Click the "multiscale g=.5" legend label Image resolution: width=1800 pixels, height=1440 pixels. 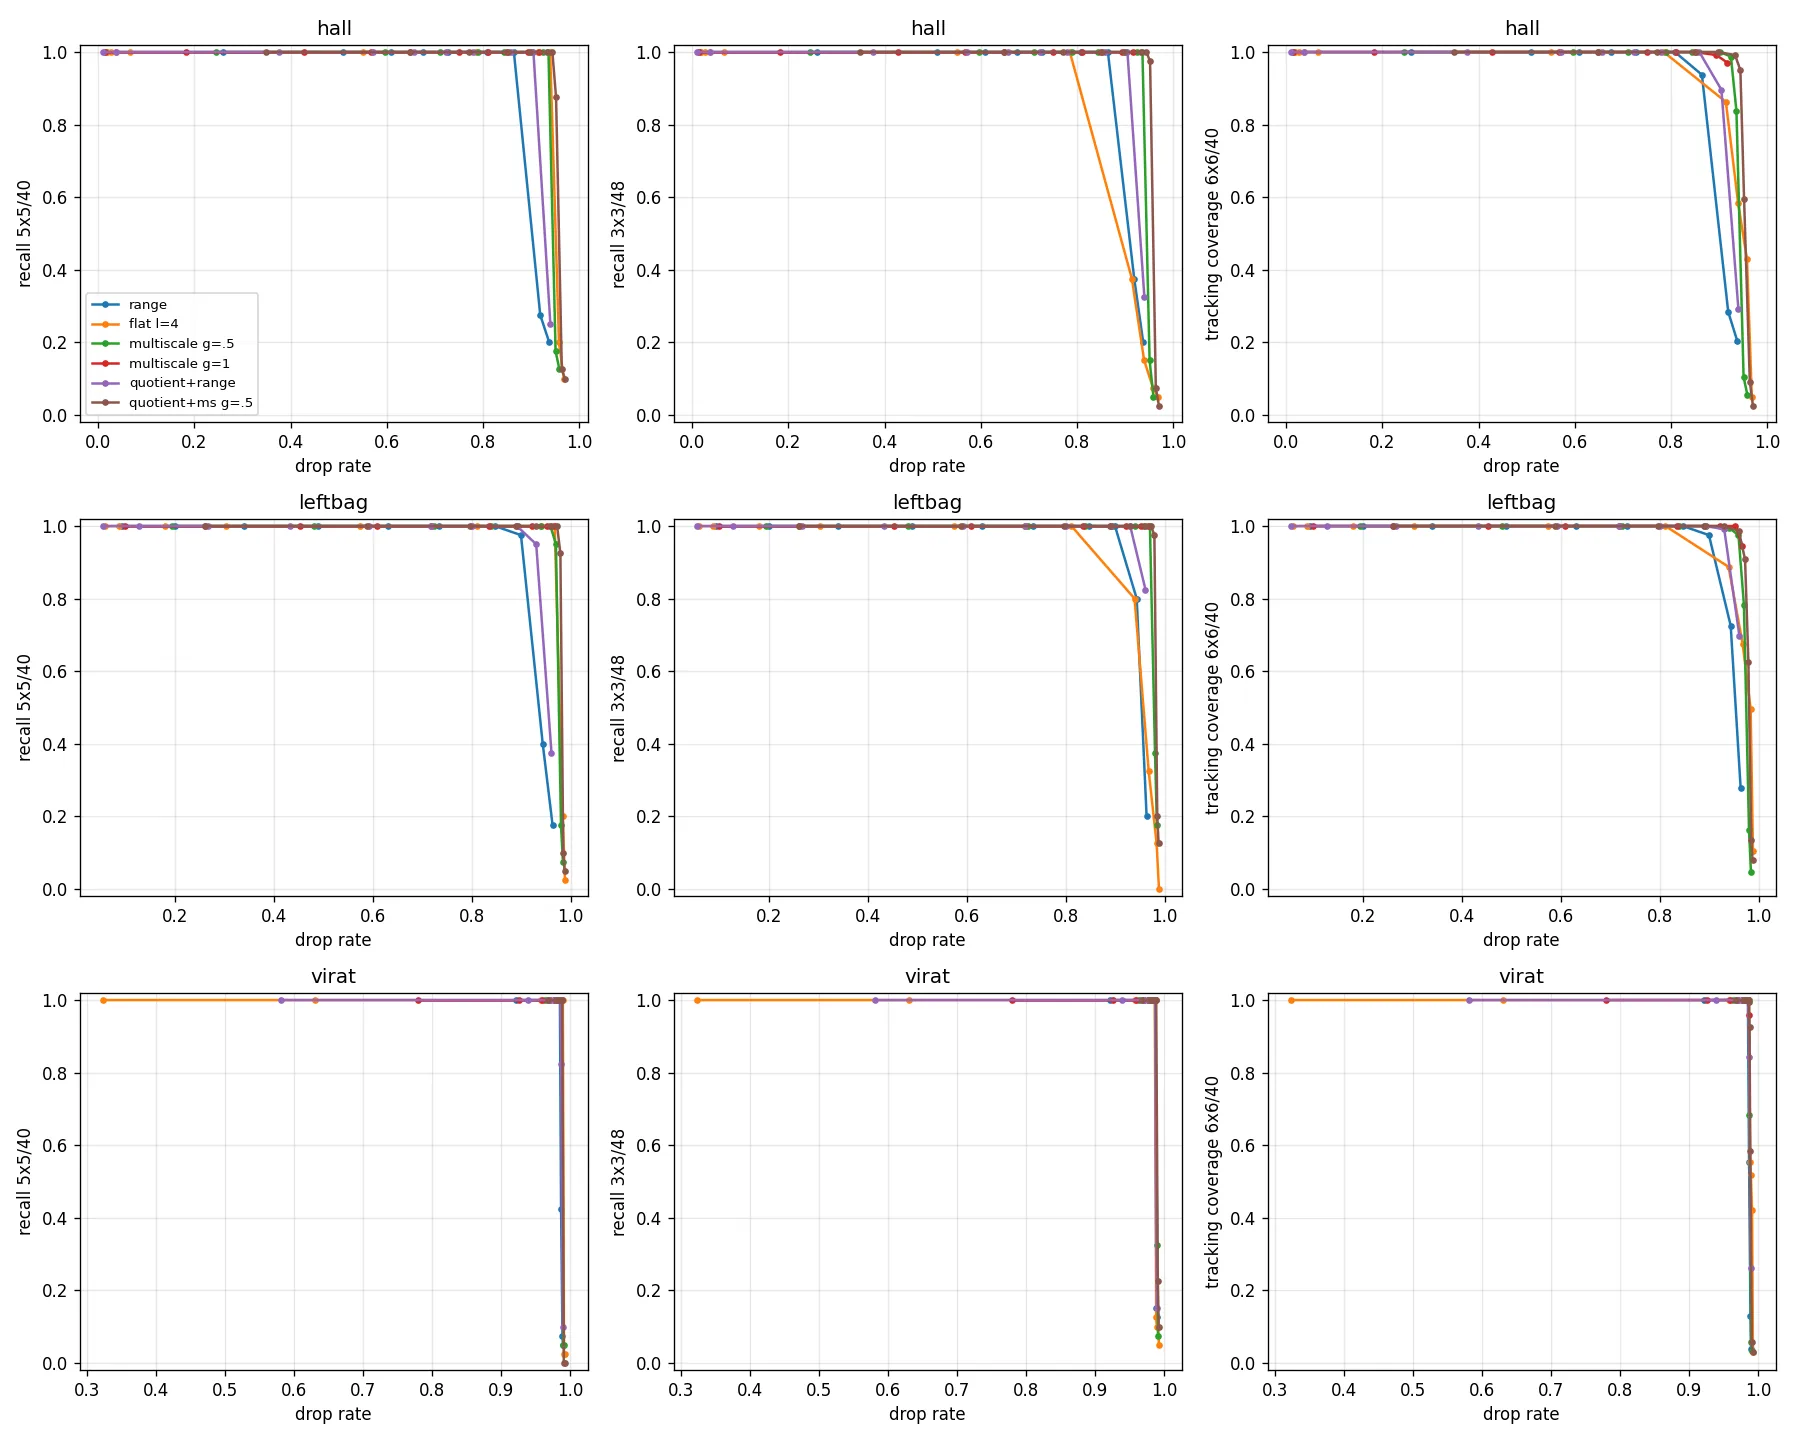coord(181,344)
